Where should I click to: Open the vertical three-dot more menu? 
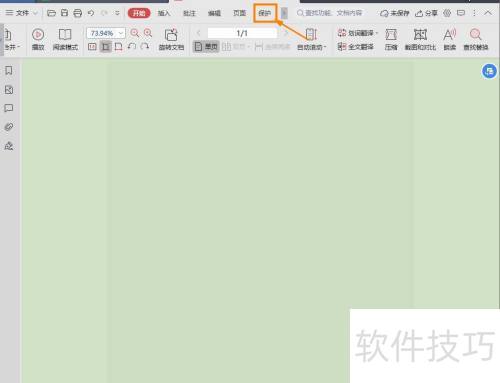pyautogui.click(x=474, y=13)
